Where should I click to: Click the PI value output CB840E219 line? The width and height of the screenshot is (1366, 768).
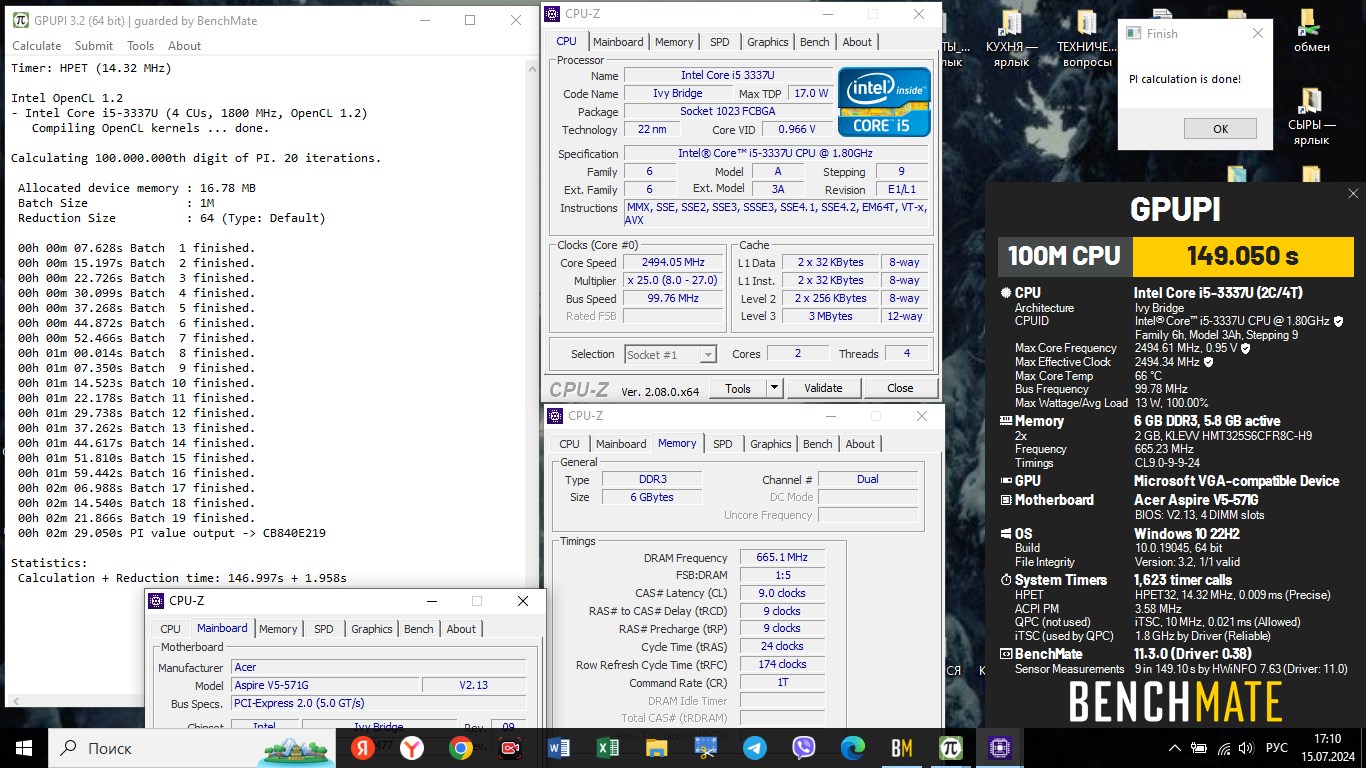click(x=171, y=533)
